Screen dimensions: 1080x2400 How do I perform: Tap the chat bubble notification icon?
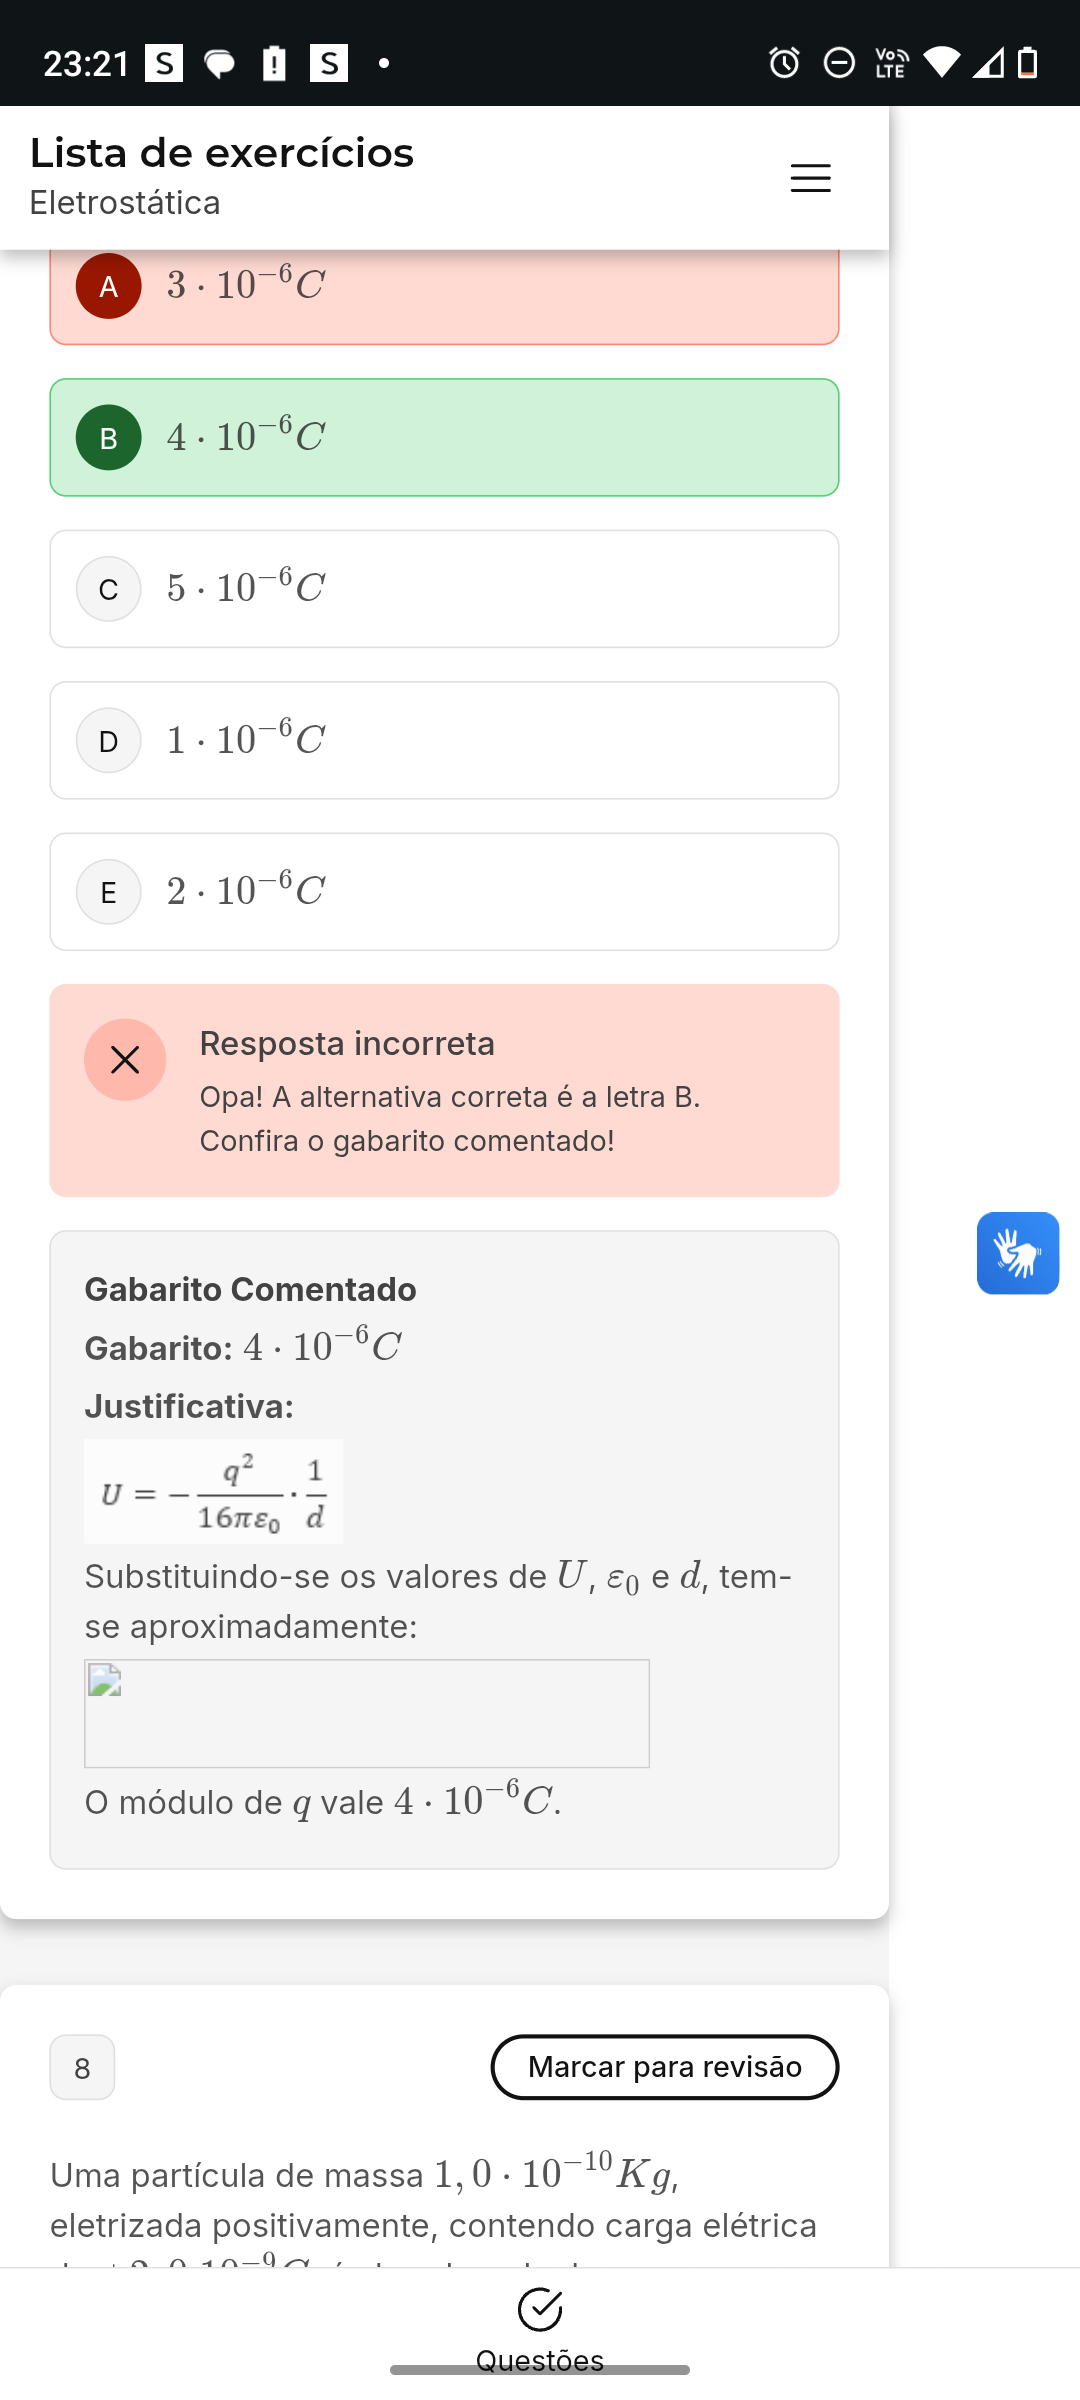220,64
